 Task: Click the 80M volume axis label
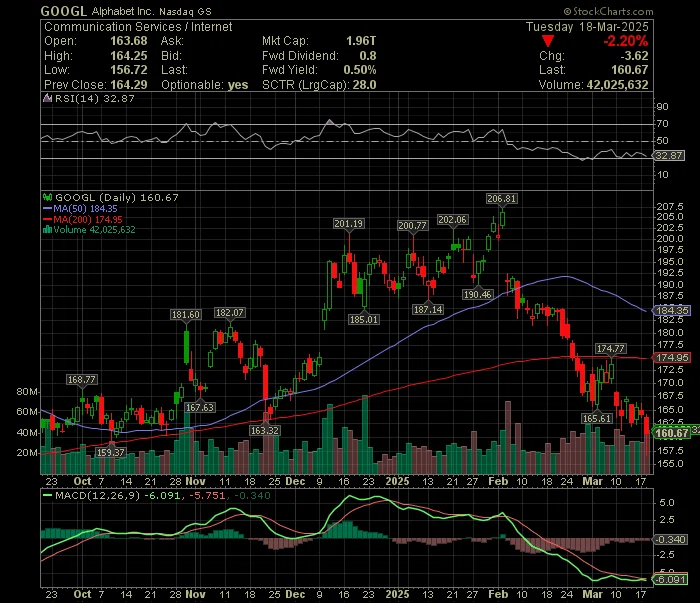[x=27, y=391]
